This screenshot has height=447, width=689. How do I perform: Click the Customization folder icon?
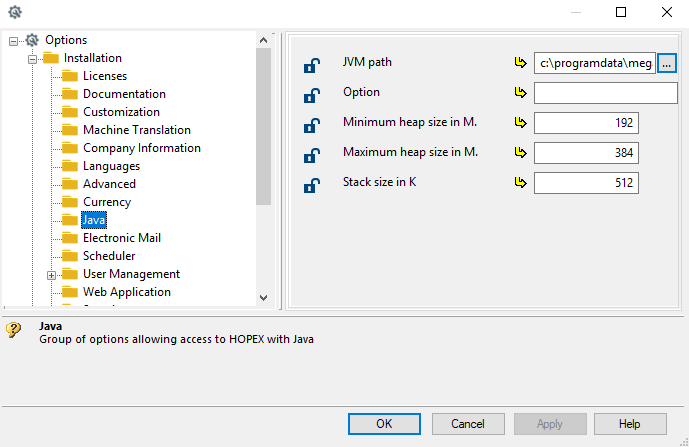70,112
